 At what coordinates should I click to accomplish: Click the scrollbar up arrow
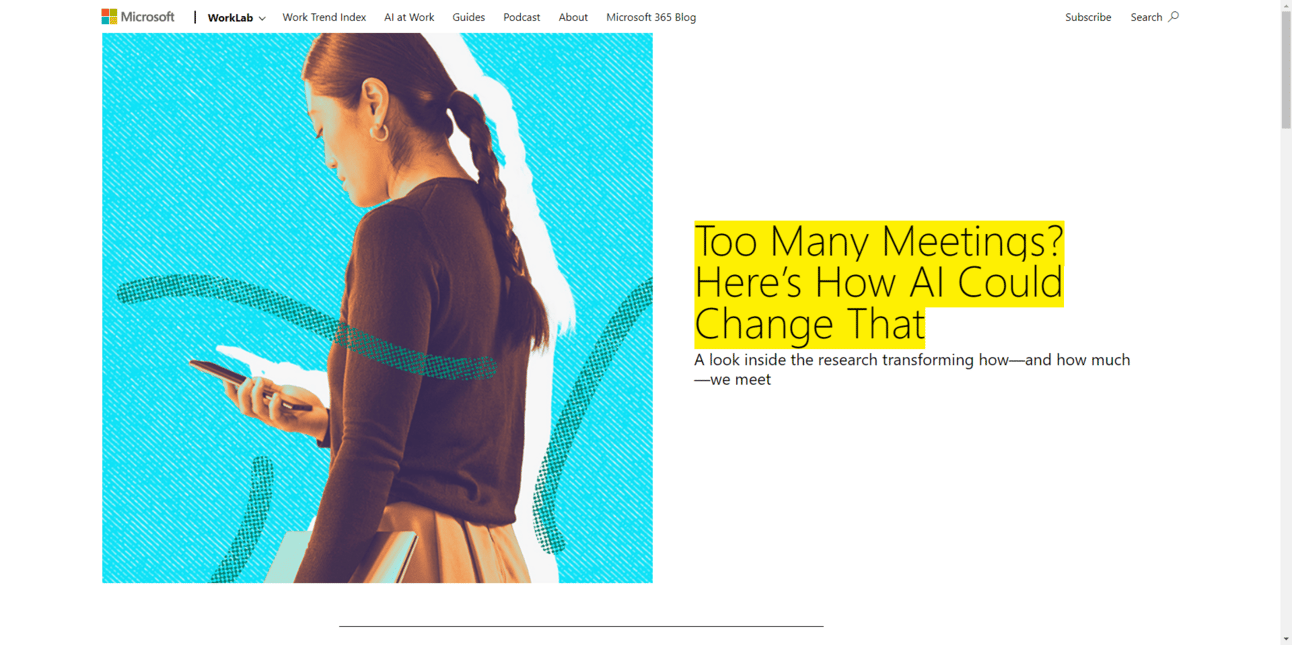(1286, 6)
